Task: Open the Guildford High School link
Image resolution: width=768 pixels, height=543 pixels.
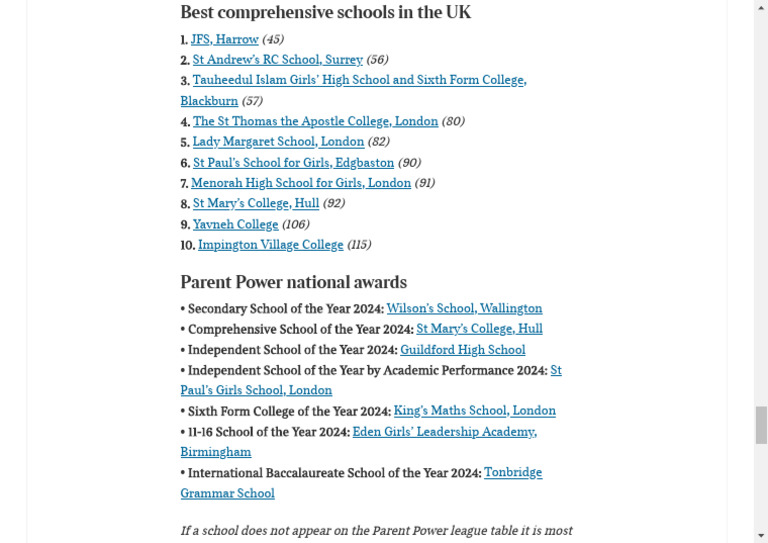Action: [462, 350]
